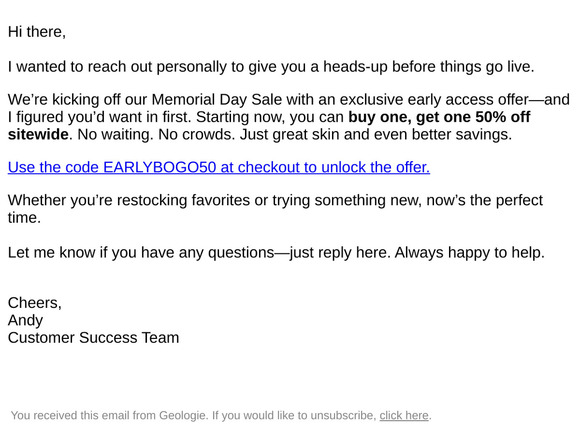
Task: Click 'Just great skin and even better savings' text
Action: click(375, 134)
